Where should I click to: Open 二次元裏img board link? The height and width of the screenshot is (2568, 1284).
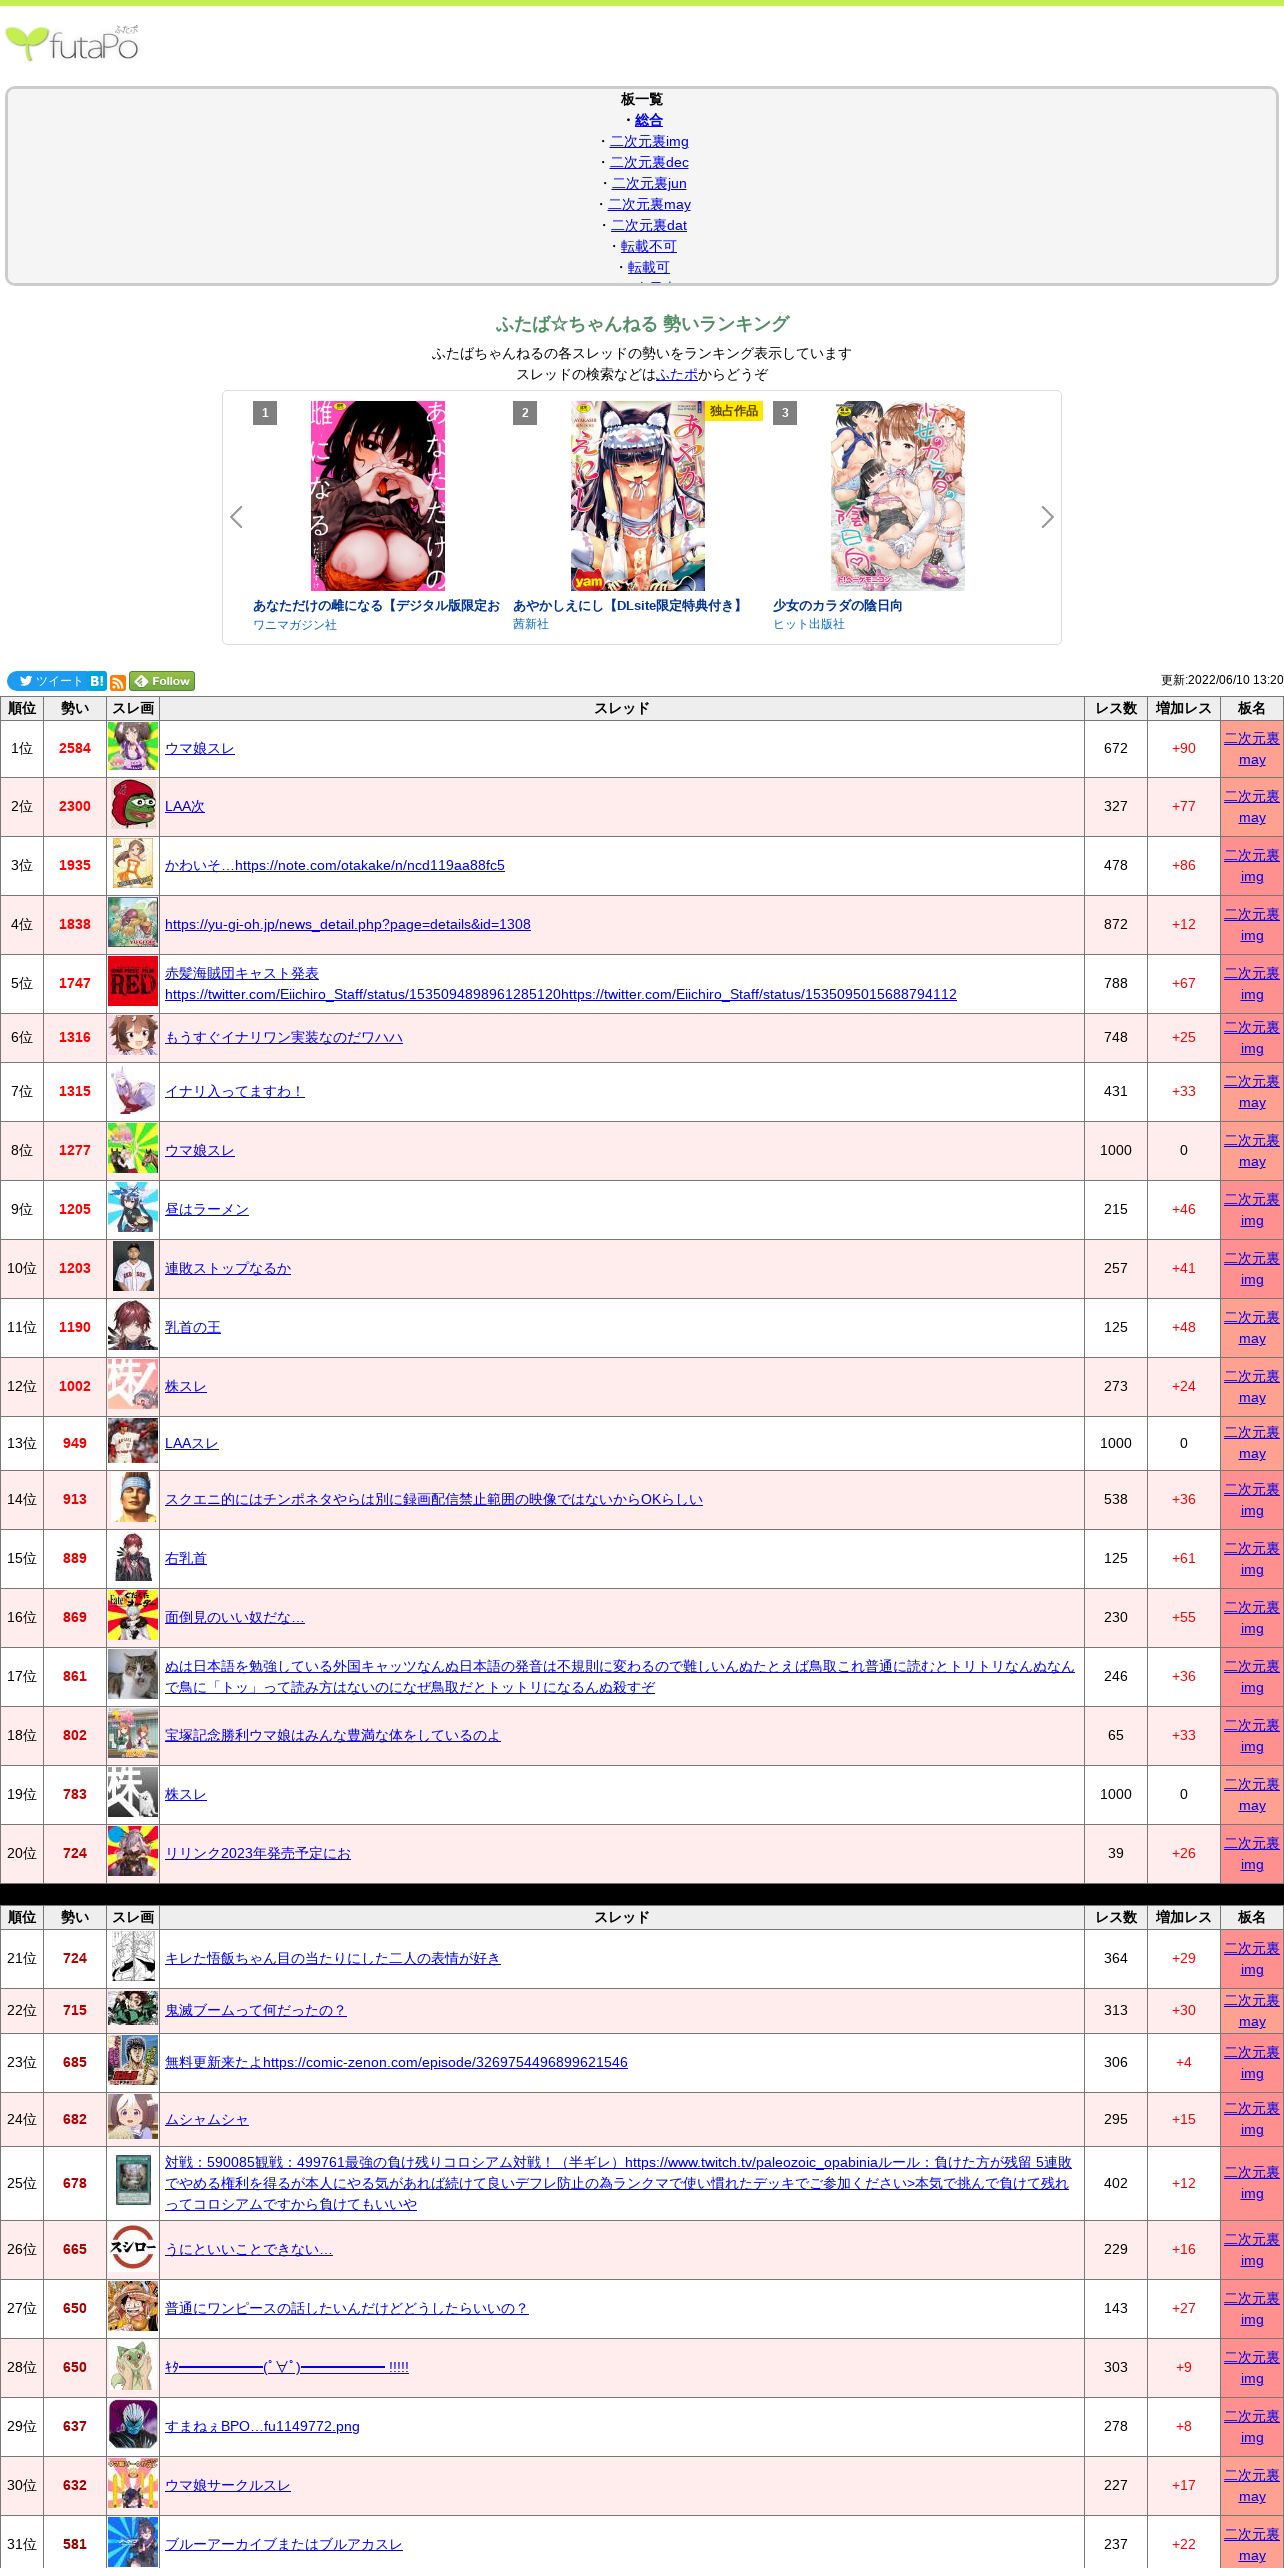[x=649, y=141]
